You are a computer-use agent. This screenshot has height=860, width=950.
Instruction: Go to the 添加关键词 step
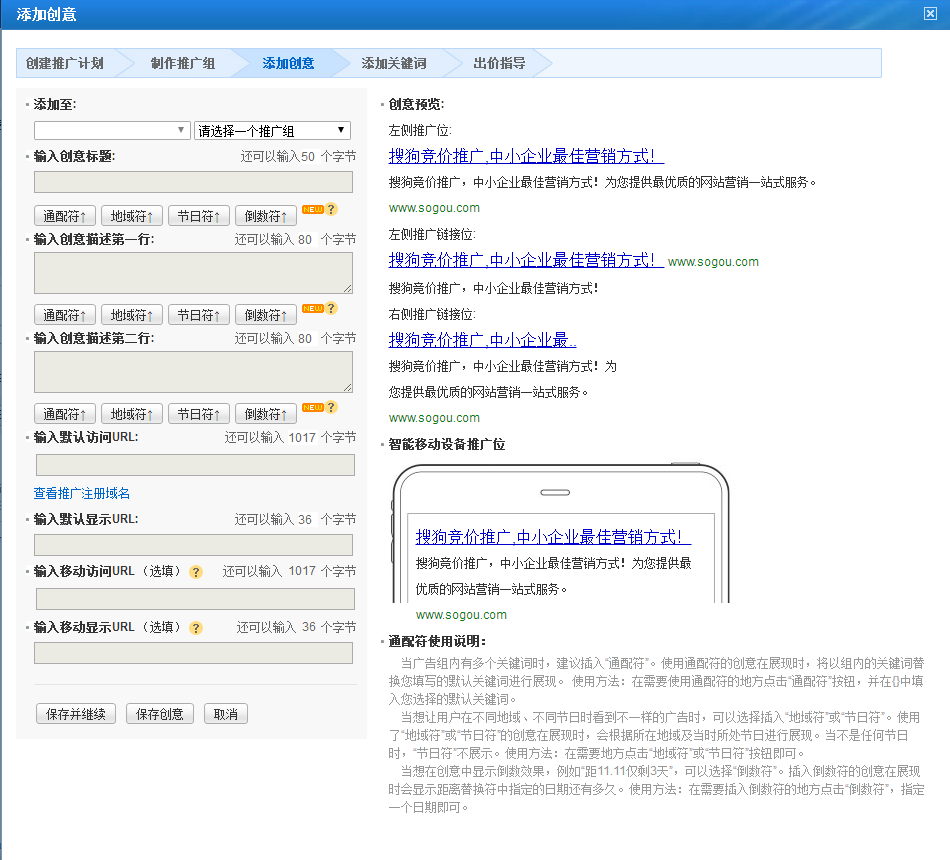click(394, 63)
